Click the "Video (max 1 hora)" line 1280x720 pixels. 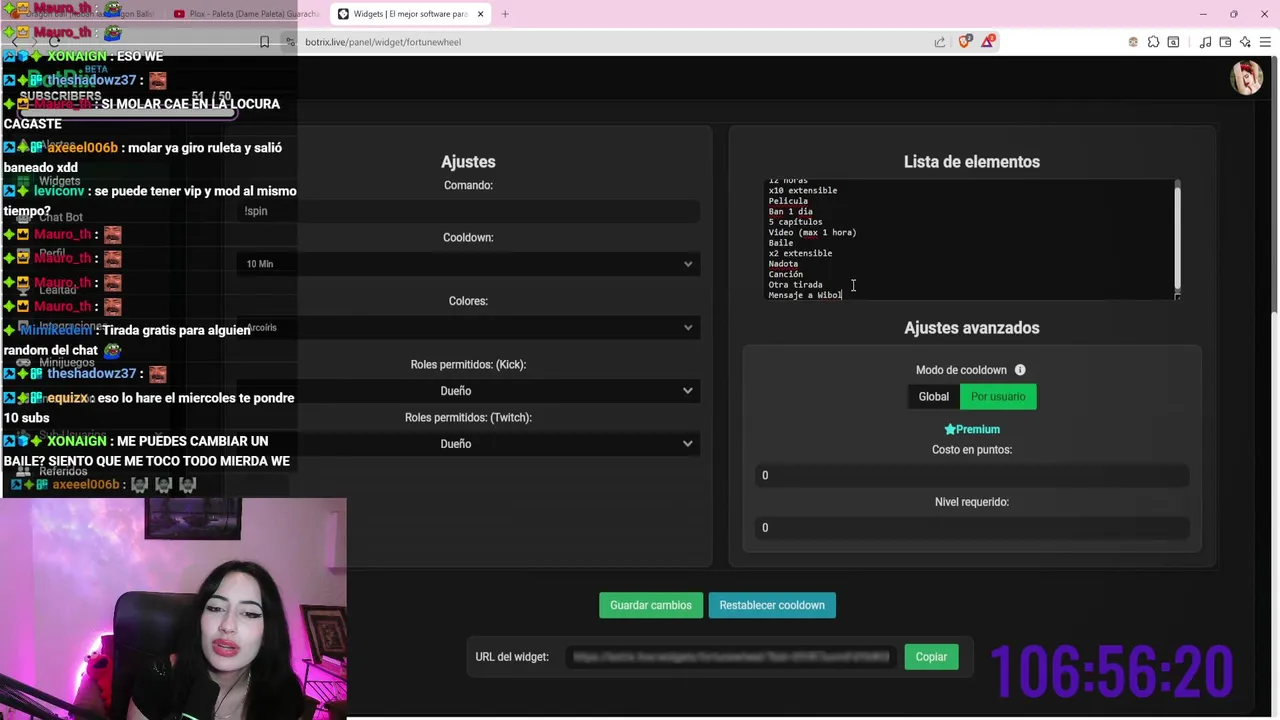coord(812,232)
